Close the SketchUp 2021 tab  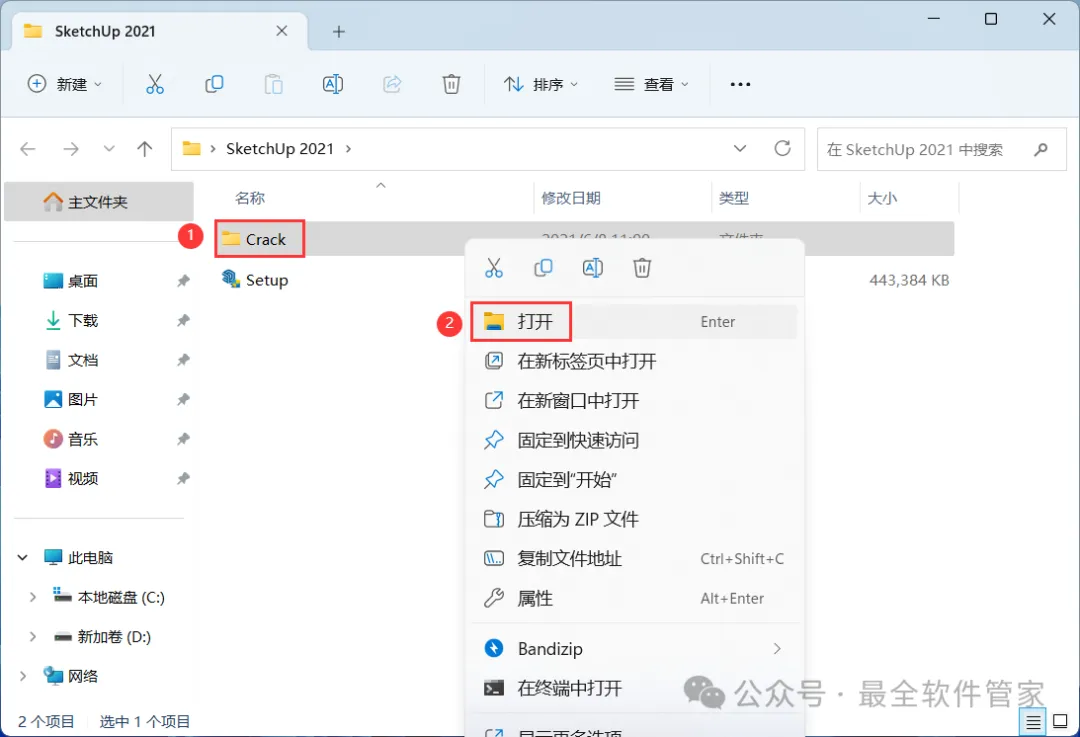[282, 31]
